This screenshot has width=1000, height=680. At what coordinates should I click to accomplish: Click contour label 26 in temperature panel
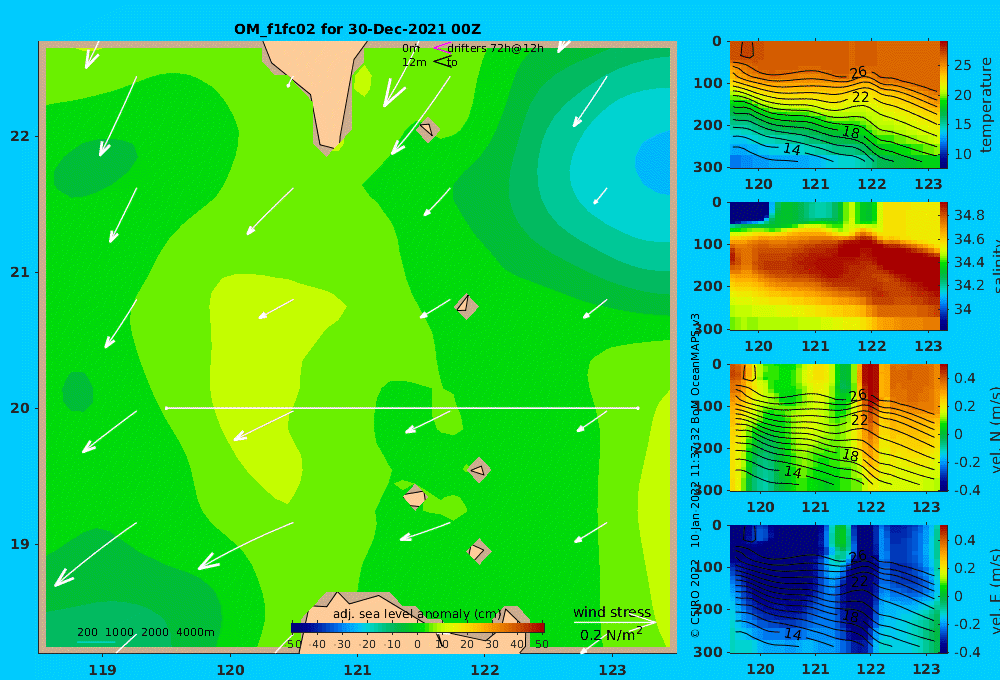(x=858, y=71)
